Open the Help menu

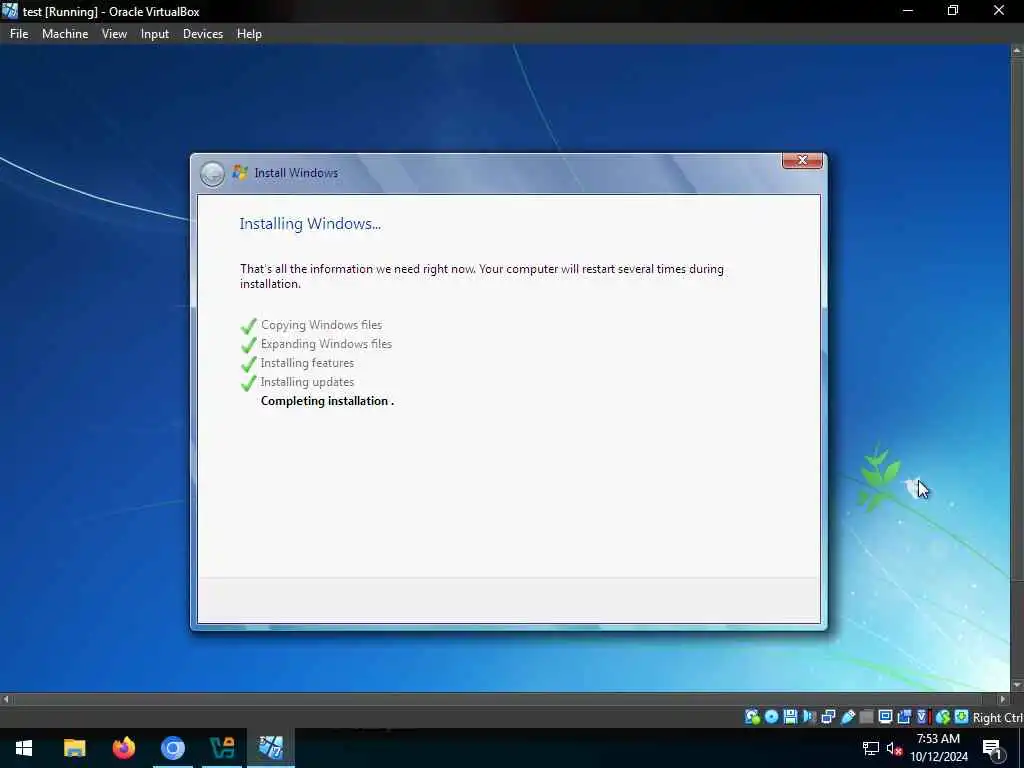tap(249, 34)
